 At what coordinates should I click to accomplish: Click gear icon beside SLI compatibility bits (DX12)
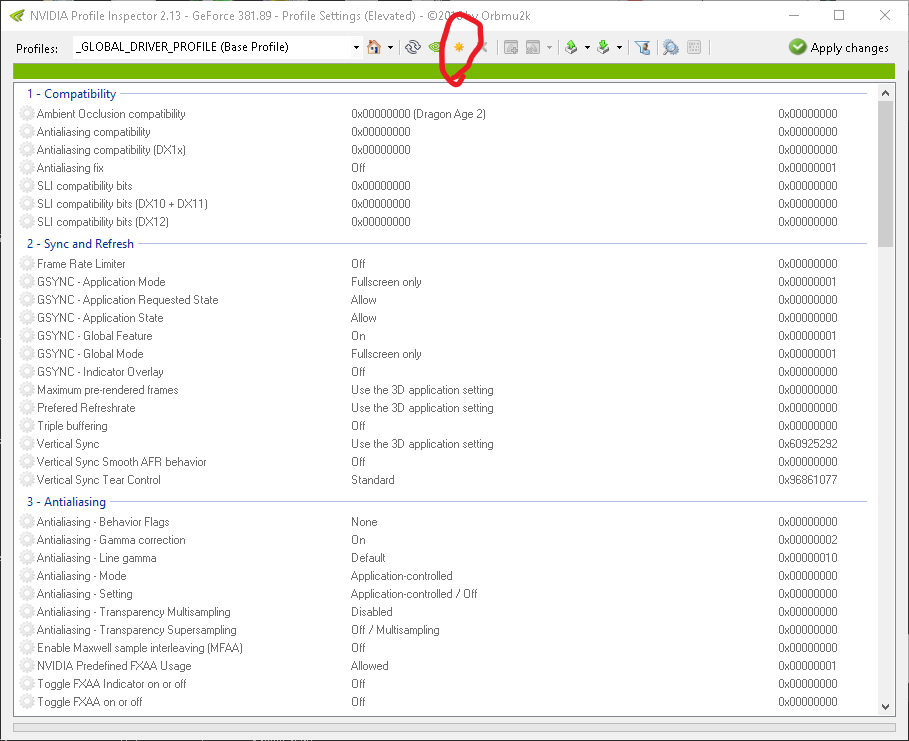coord(27,221)
